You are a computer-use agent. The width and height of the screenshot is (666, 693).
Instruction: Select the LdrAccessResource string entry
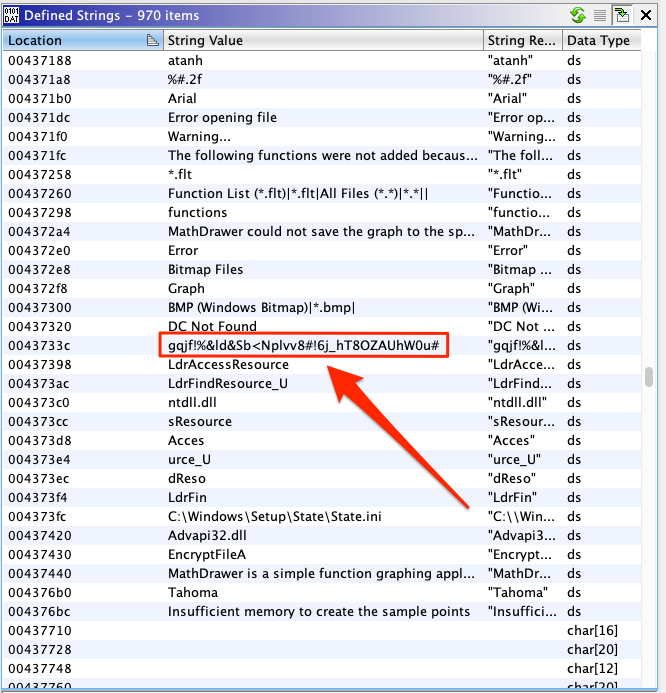pyautogui.click(x=228, y=365)
